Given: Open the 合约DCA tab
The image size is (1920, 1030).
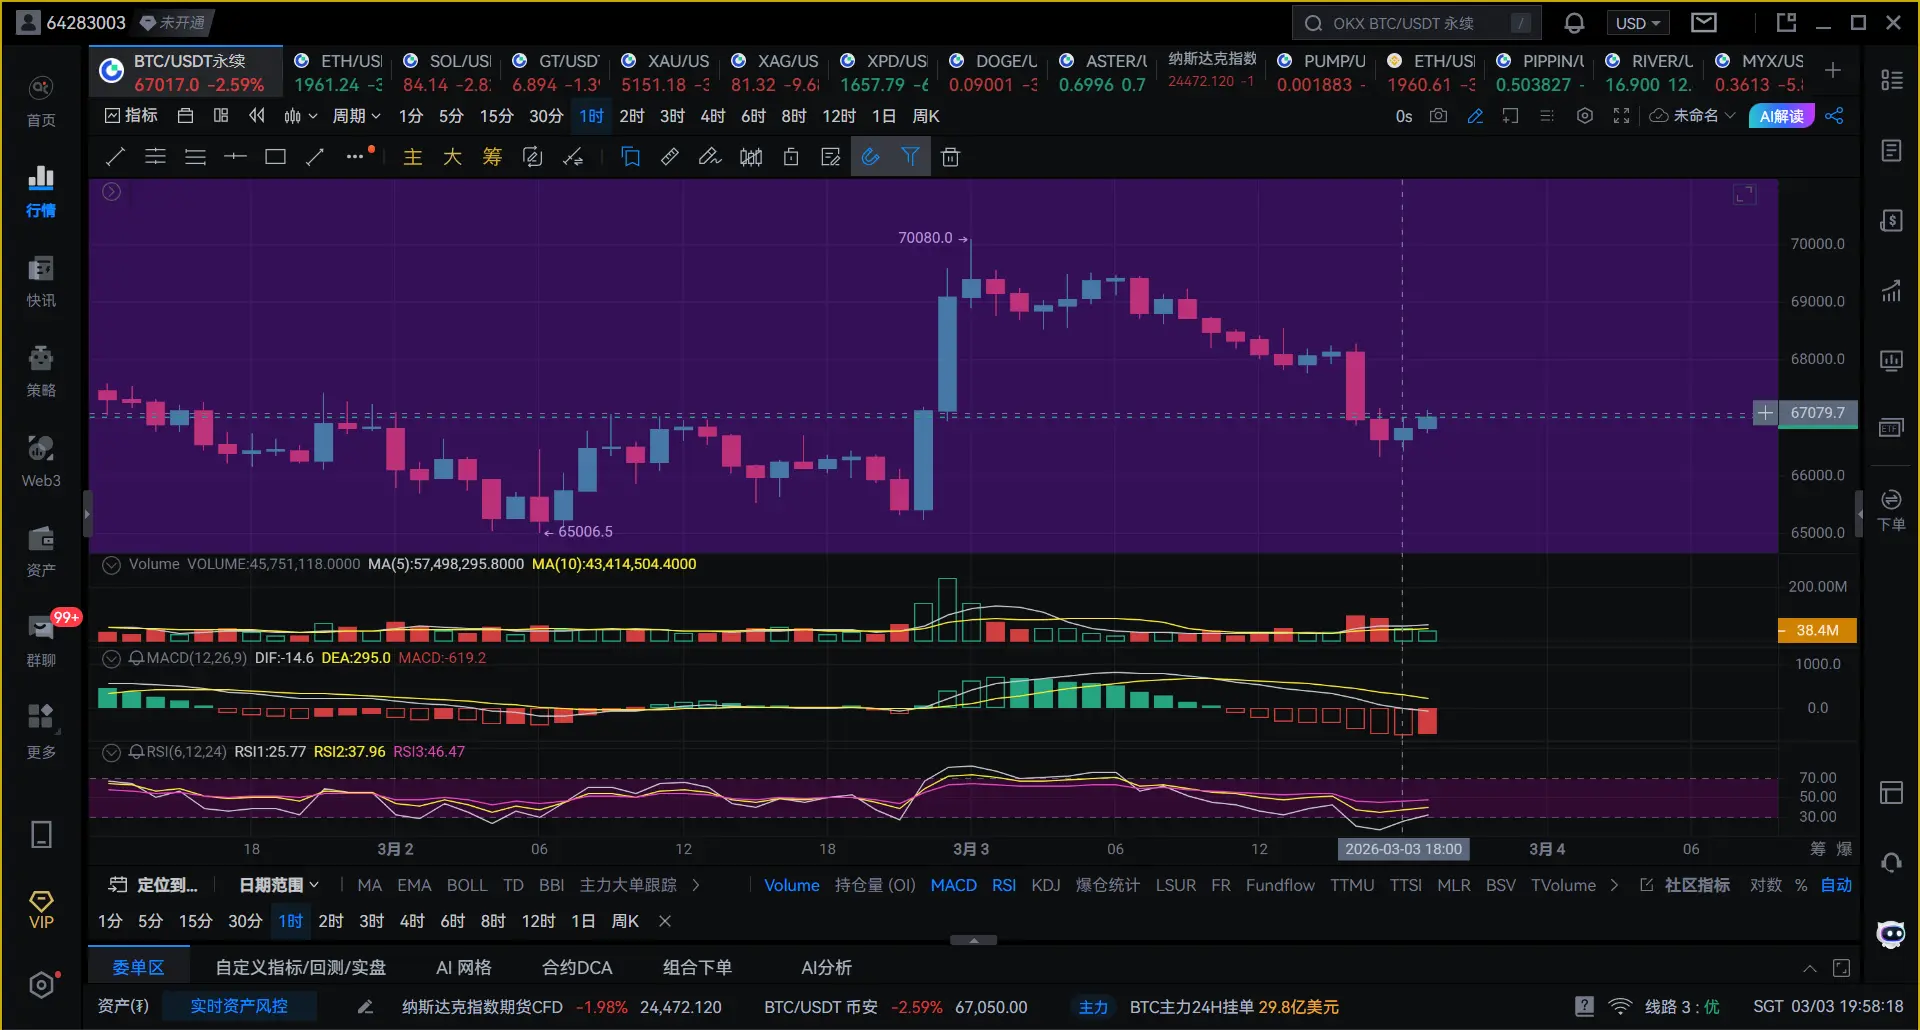Looking at the screenshot, I should pos(577,968).
